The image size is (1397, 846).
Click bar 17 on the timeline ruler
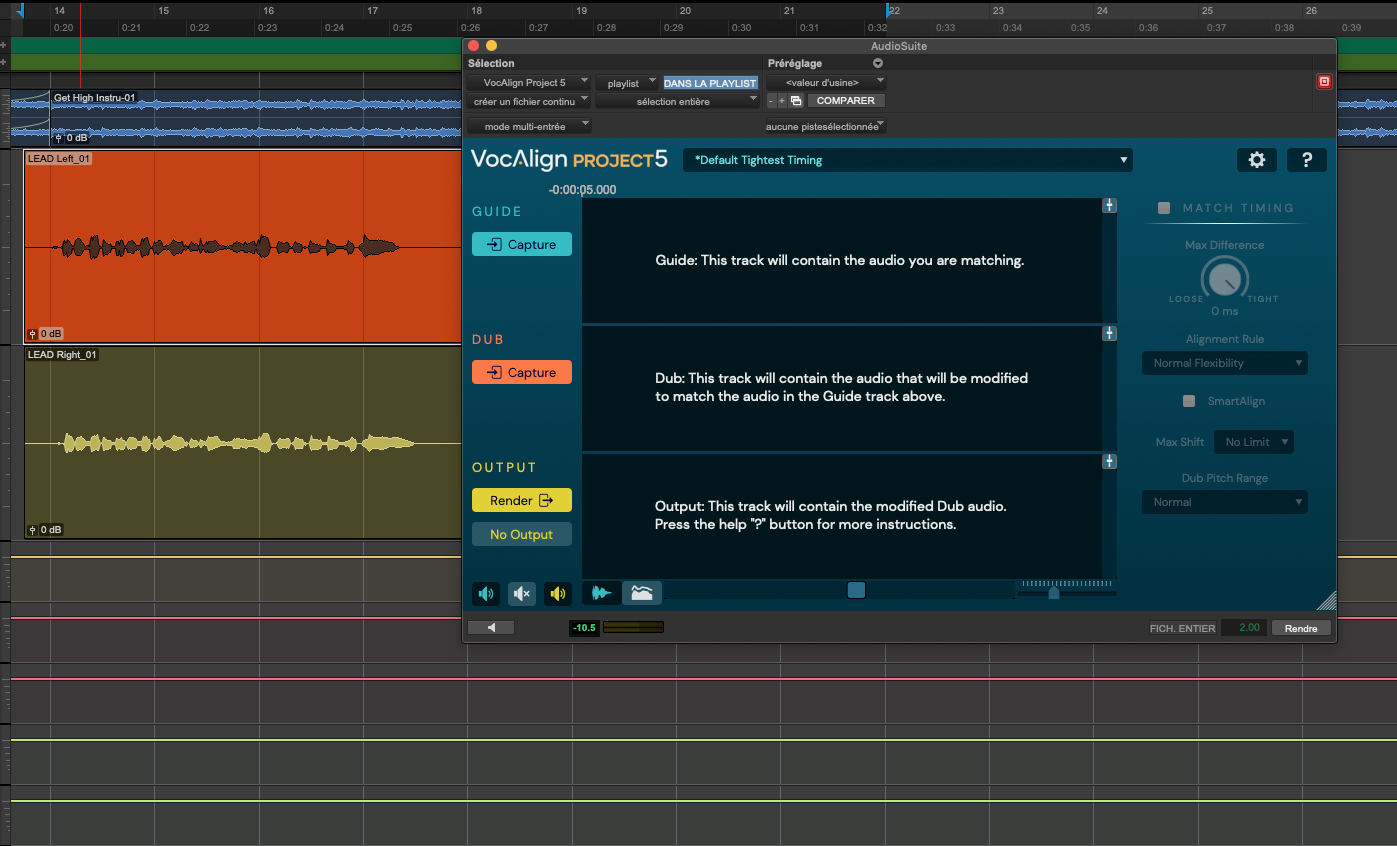(x=373, y=10)
